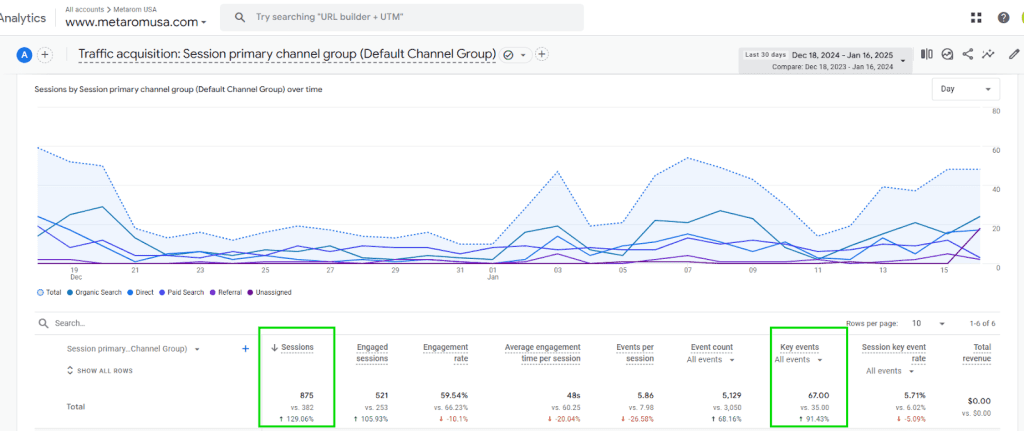Click 'Event count' column header
This screenshot has height=431, width=1024.
[711, 347]
